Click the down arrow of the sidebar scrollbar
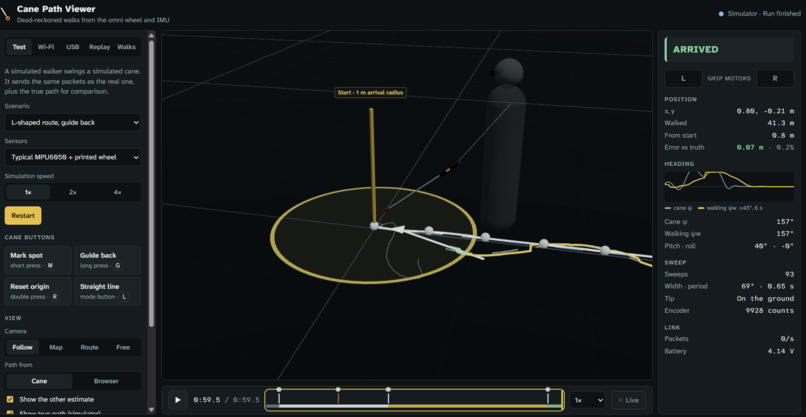Image resolution: width=806 pixels, height=417 pixels. (151, 409)
